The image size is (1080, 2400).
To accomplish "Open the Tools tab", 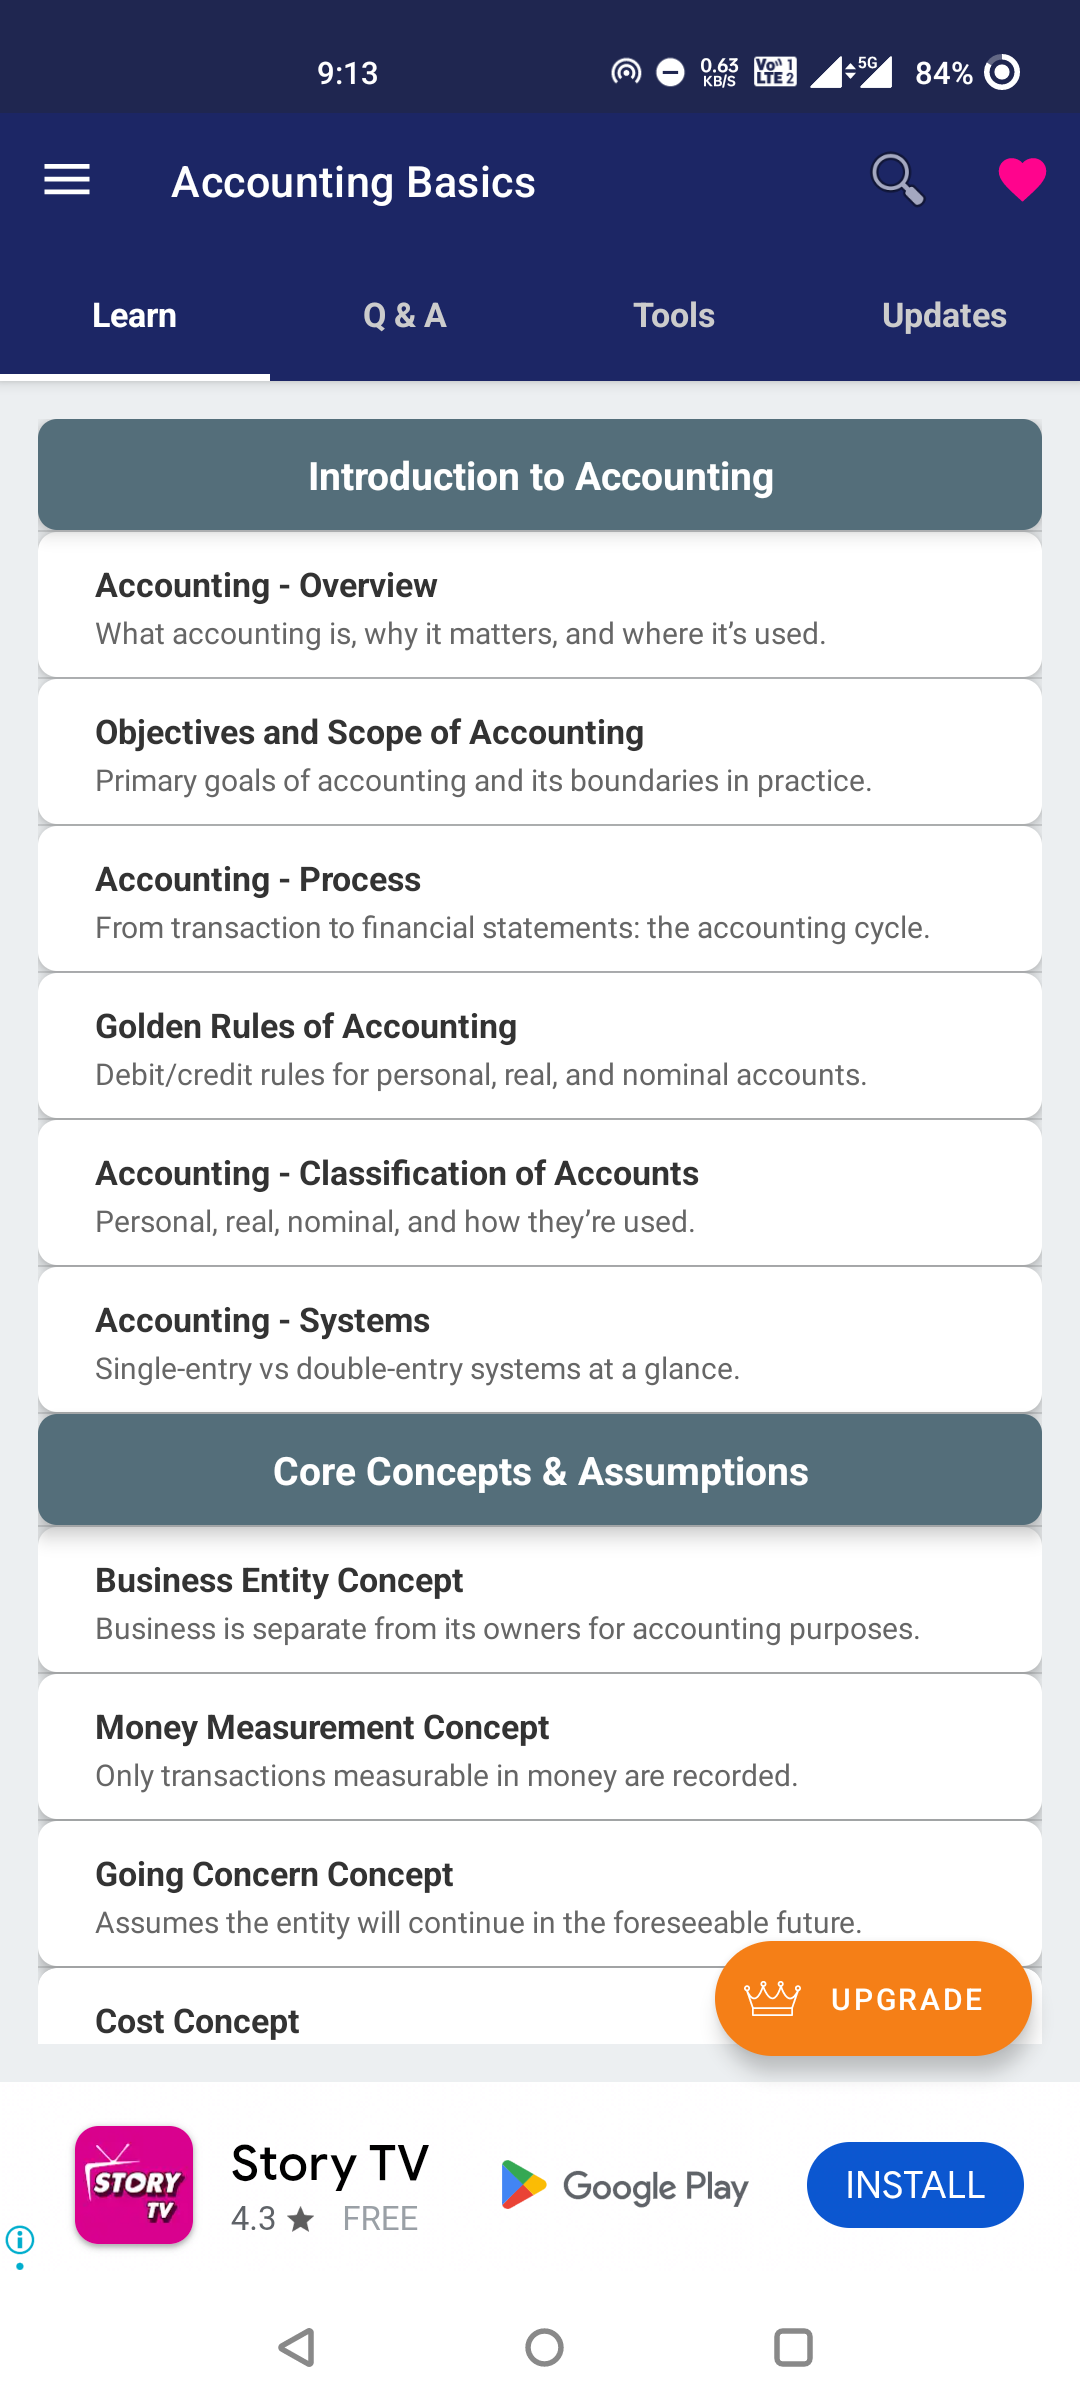I will pyautogui.click(x=674, y=315).
